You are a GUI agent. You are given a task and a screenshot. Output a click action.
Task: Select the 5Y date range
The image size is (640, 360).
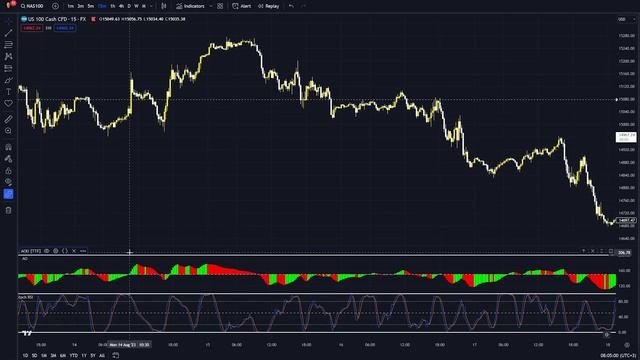tap(93, 356)
